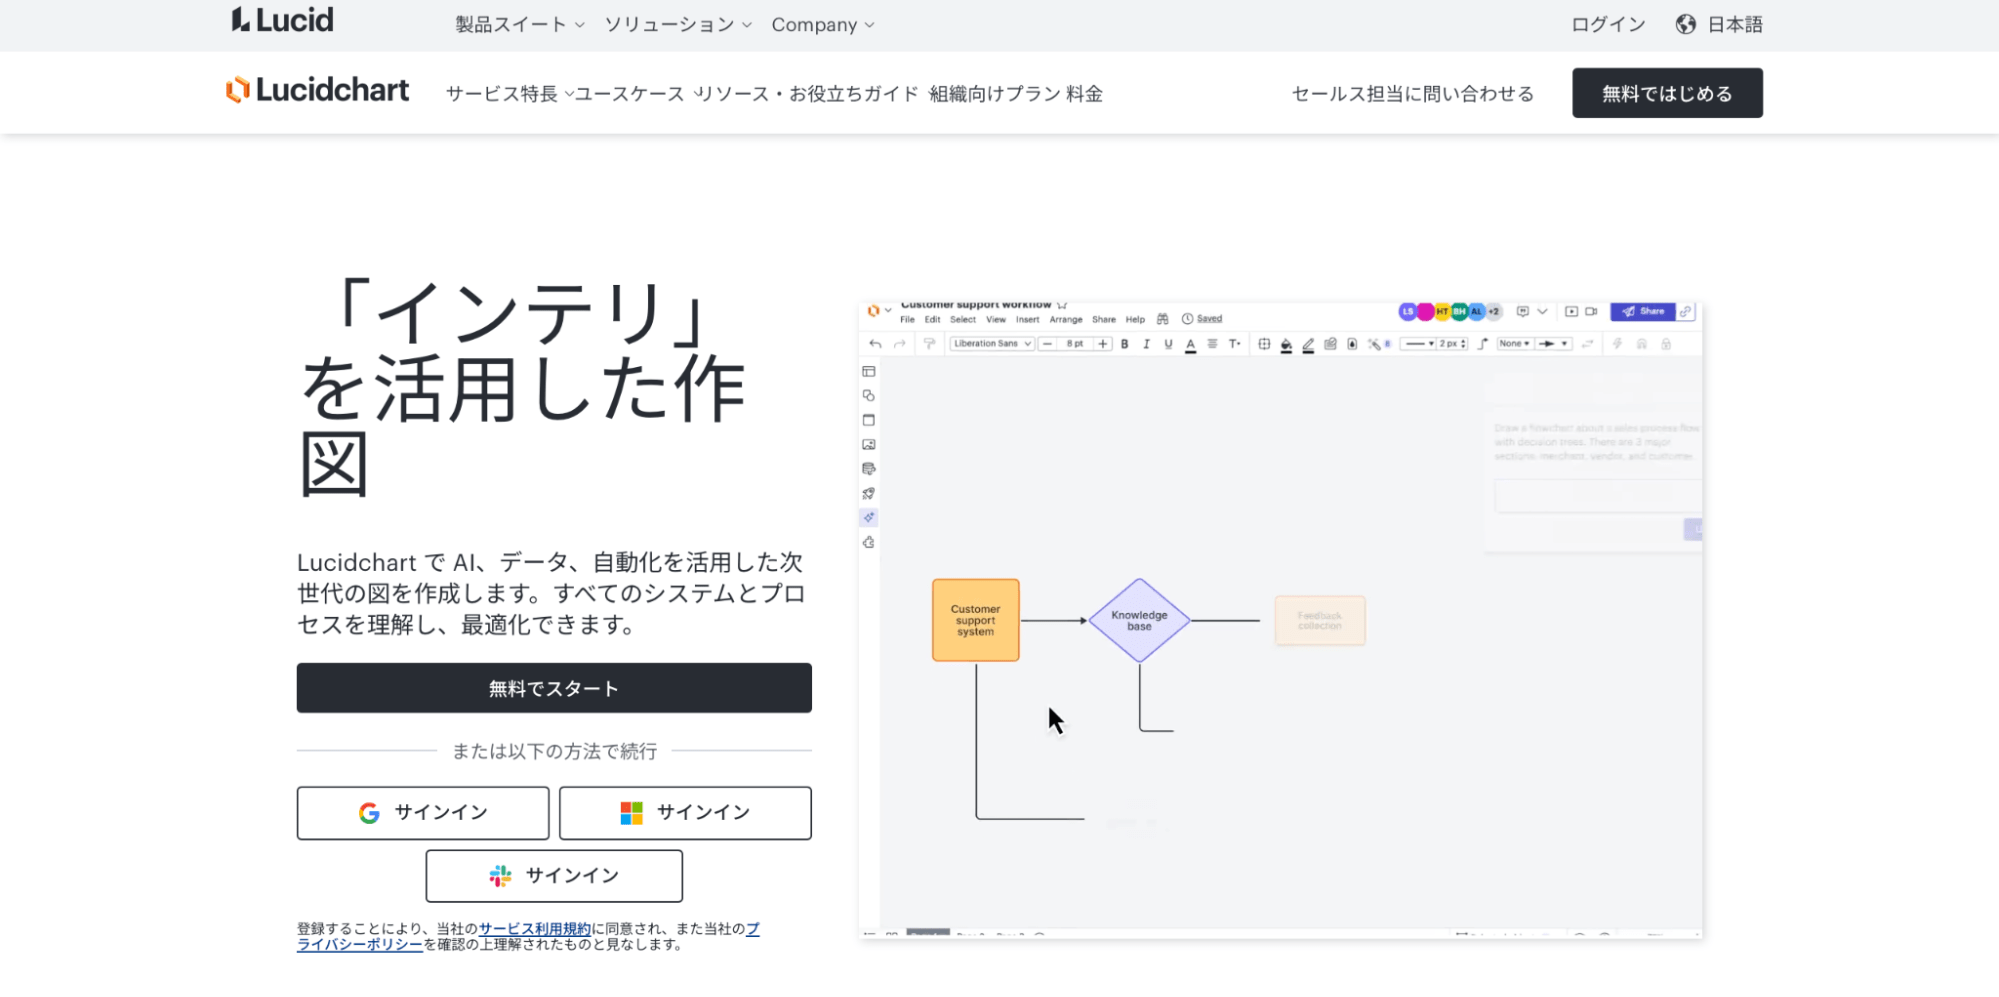Expand the Company menu
The image size is (1999, 997).
click(x=823, y=24)
